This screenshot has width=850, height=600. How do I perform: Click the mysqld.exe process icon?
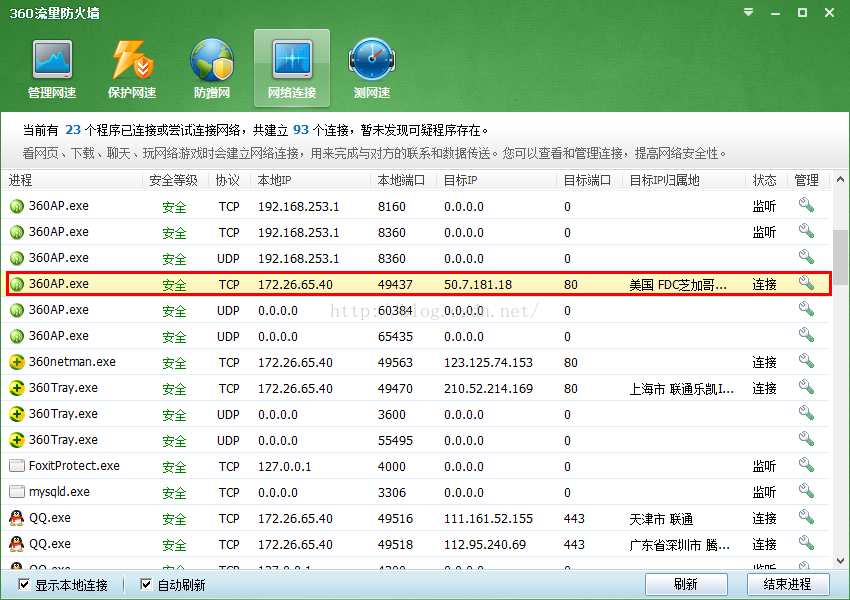pyautogui.click(x=17, y=492)
